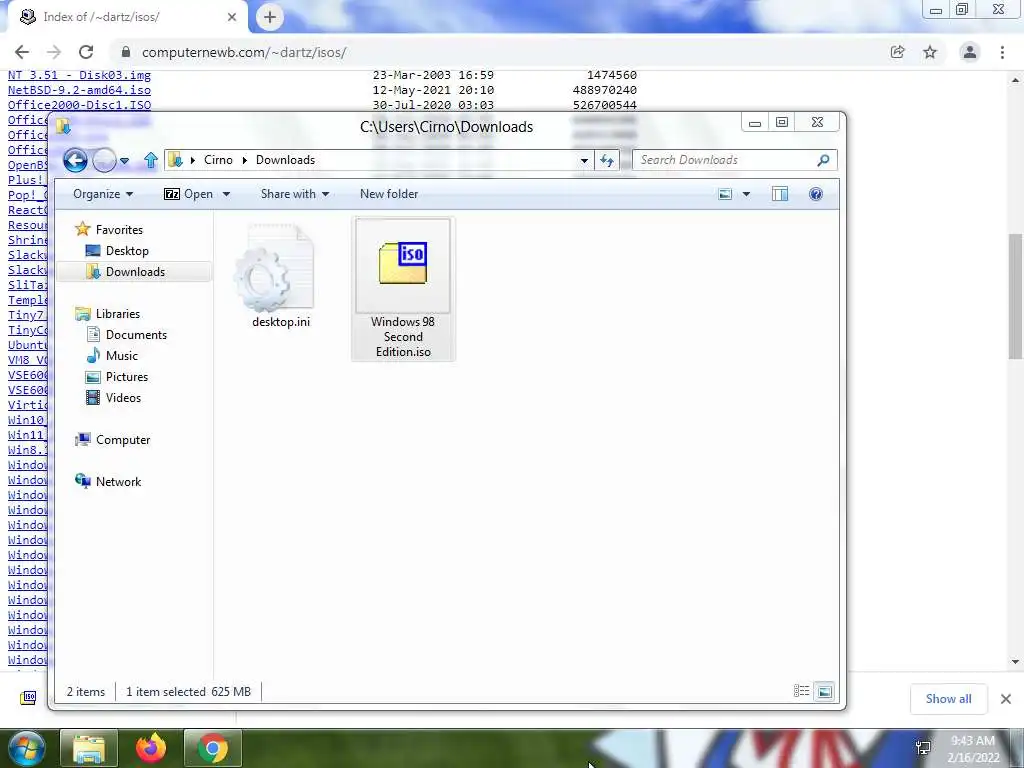Open Windows Start menu
This screenshot has height=768, width=1024.
(25, 748)
